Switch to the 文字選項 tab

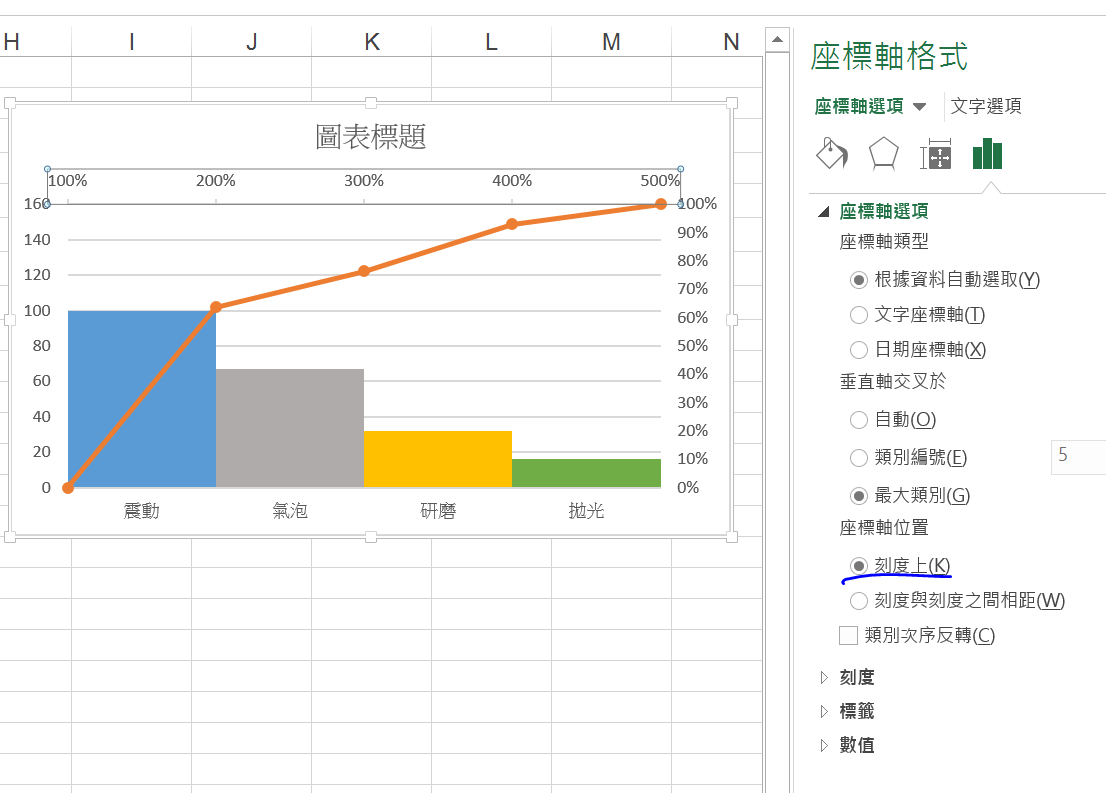click(986, 106)
